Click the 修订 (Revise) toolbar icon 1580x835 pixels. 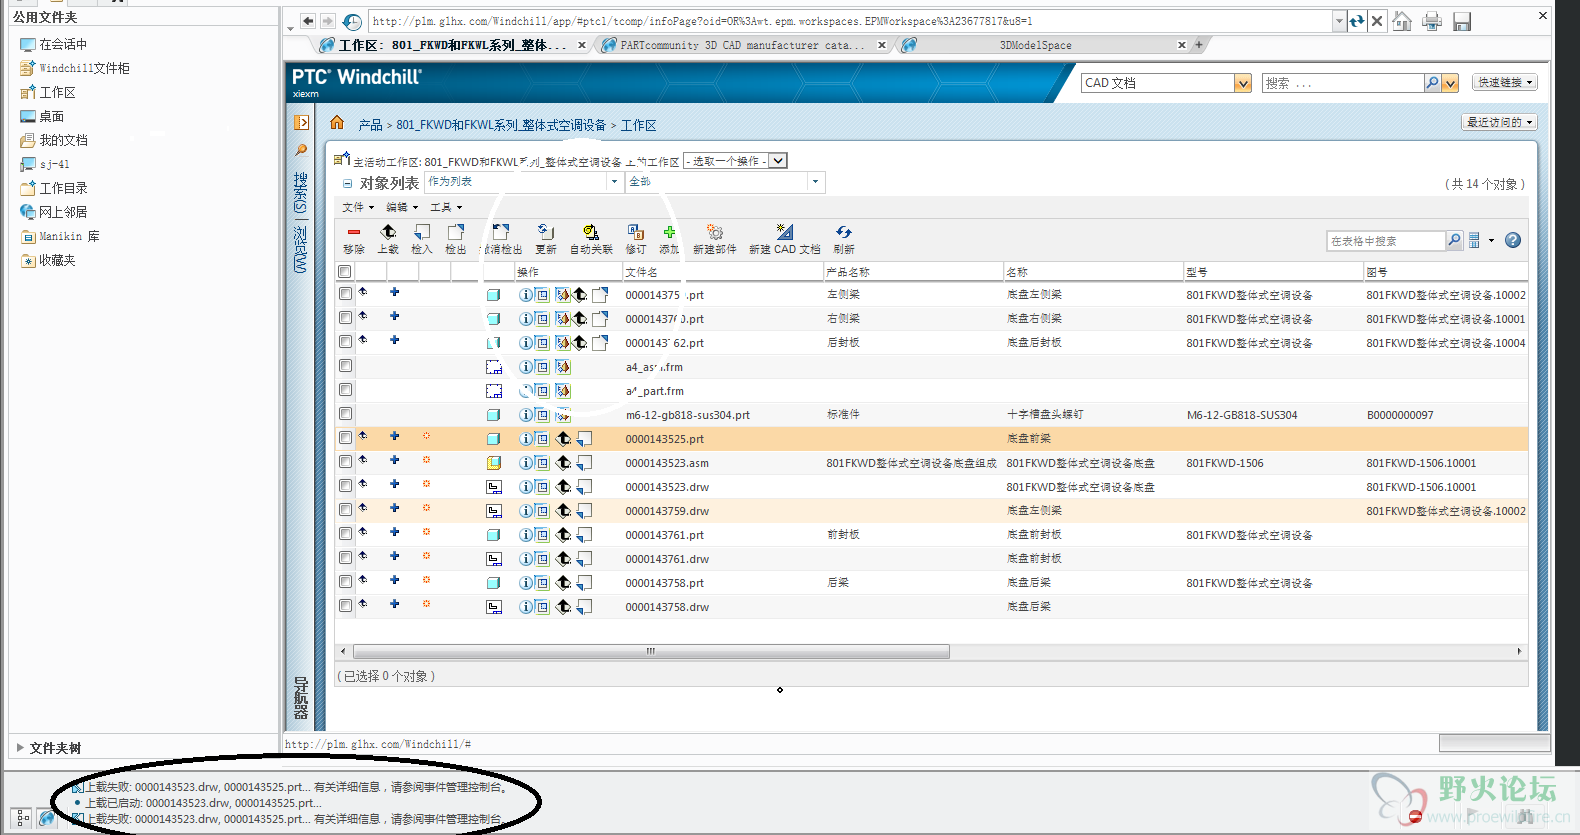635,232
